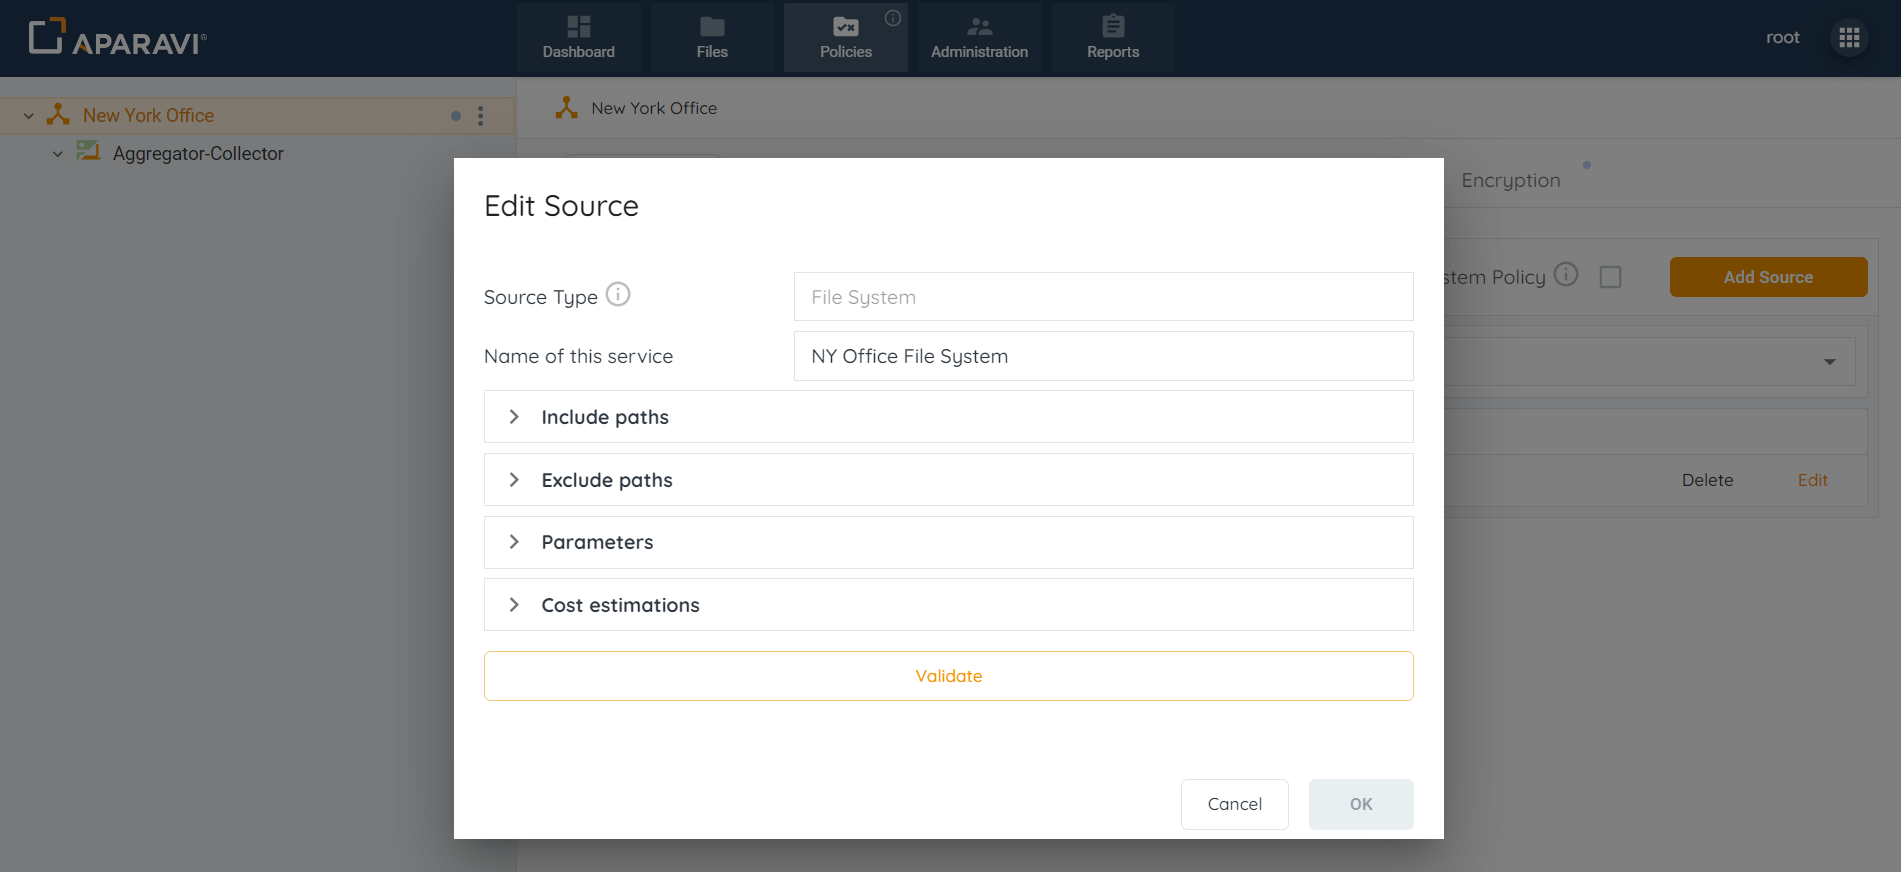Click the Source Type info icon
Viewport: 1901px width, 872px height.
[x=618, y=295]
